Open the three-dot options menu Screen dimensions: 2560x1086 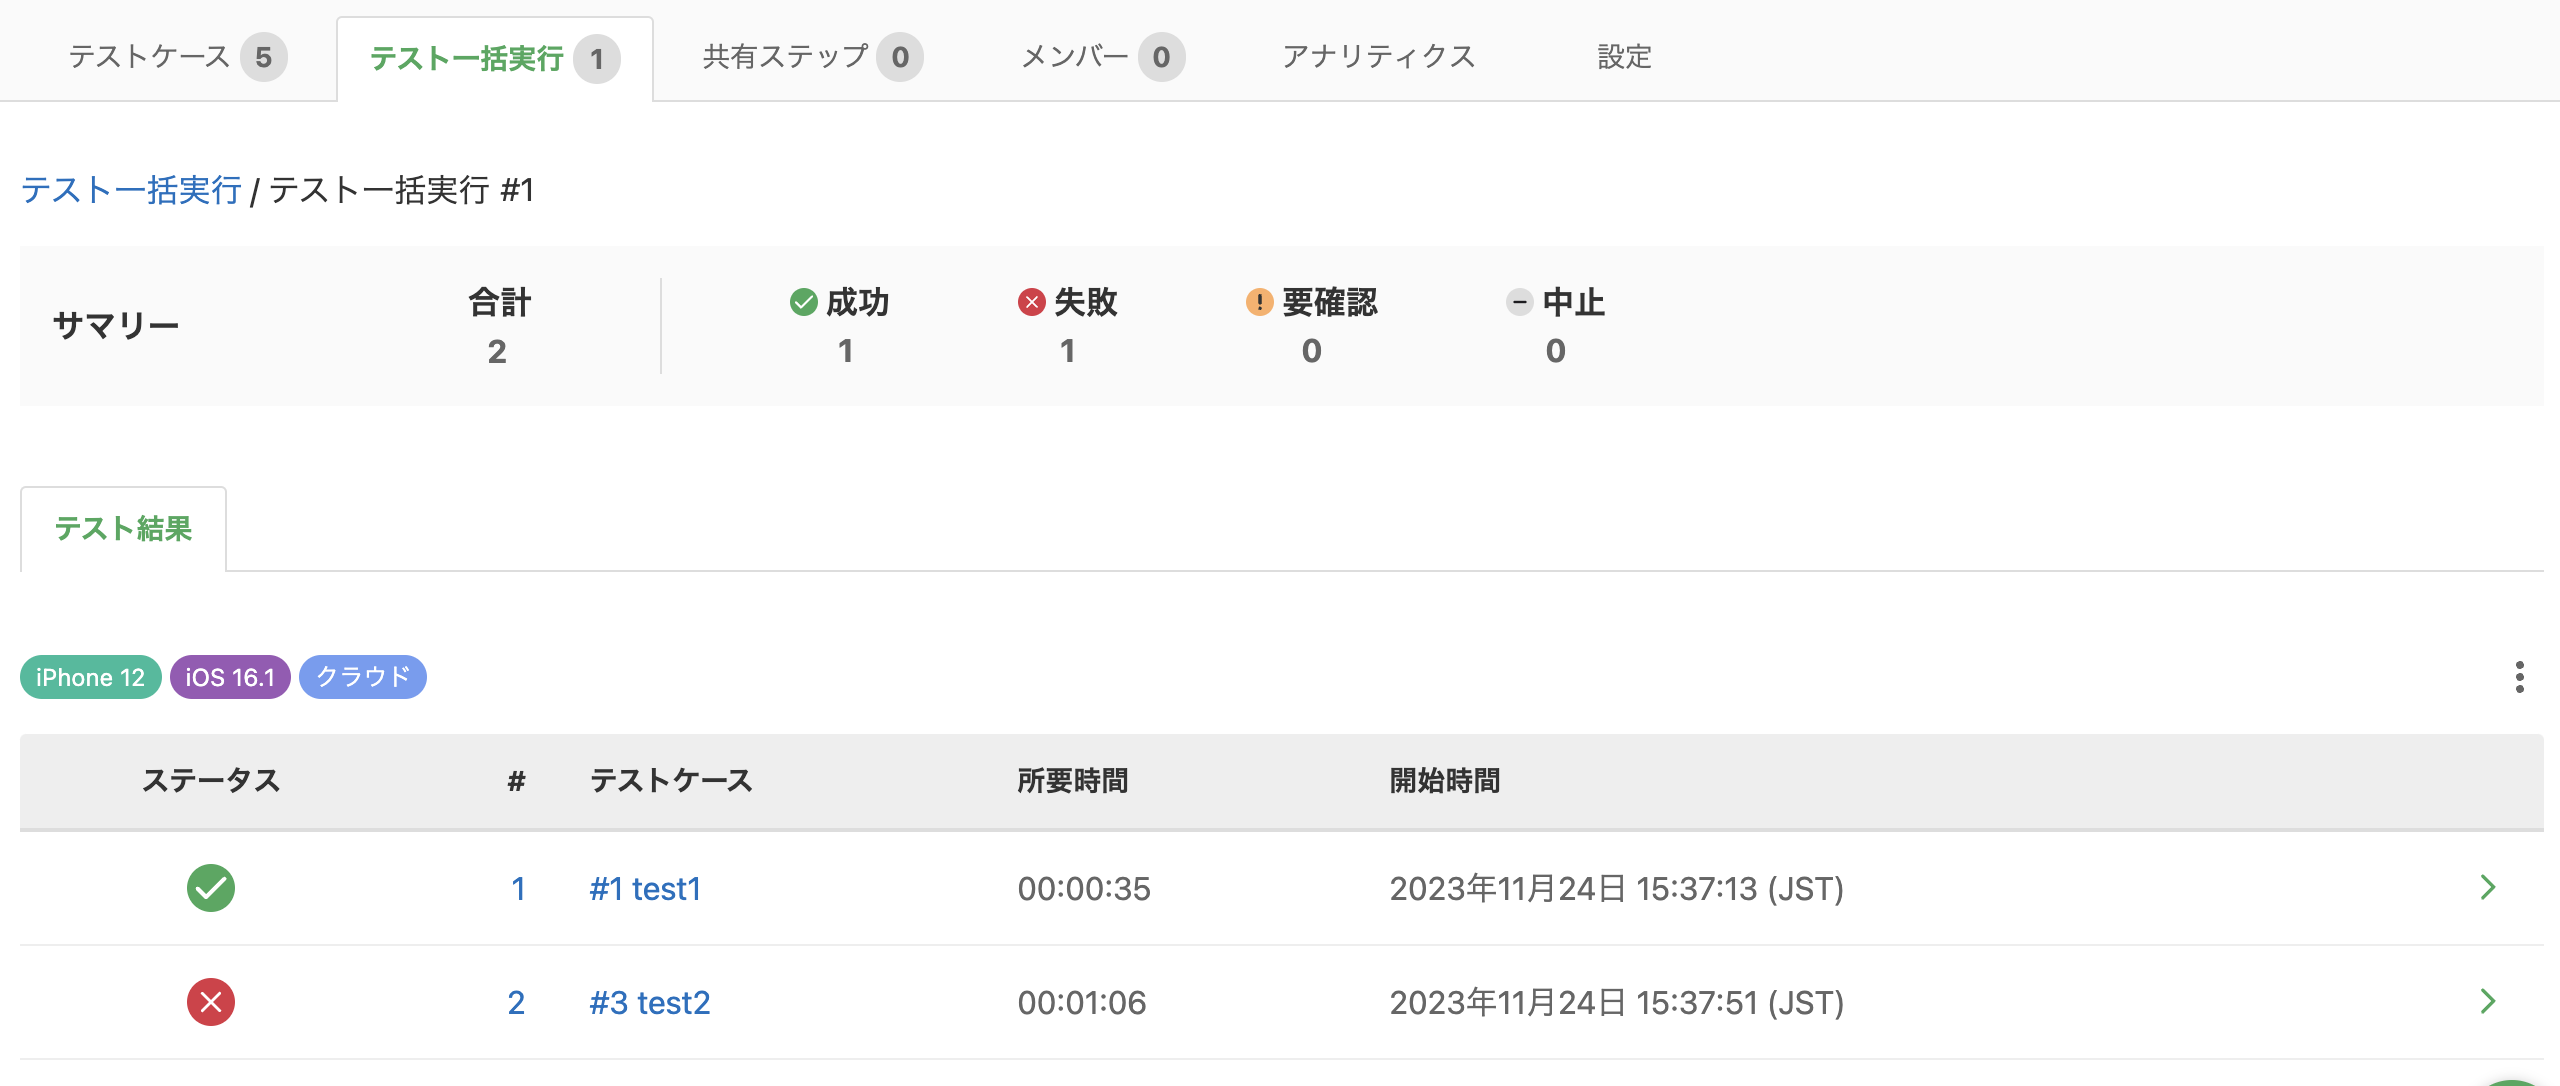coord(2519,677)
